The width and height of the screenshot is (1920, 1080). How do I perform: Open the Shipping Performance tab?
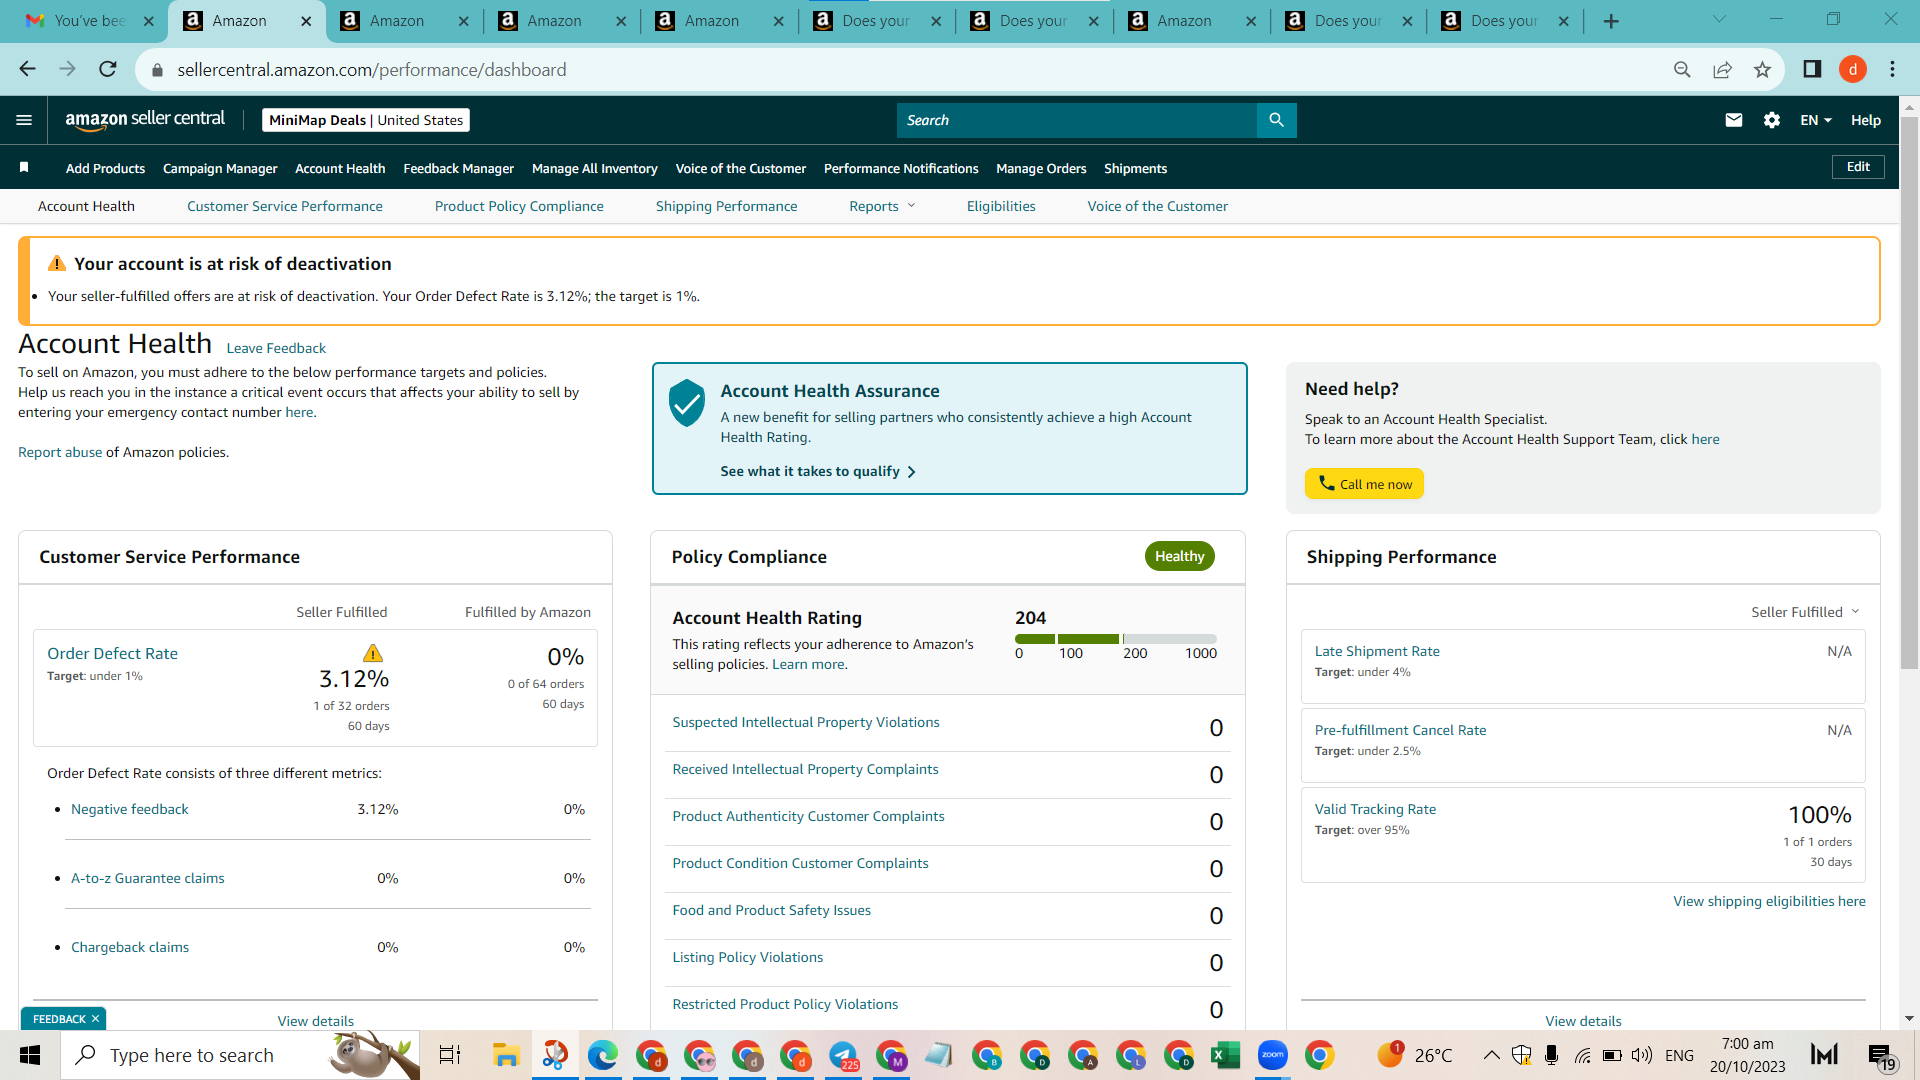pyautogui.click(x=727, y=206)
